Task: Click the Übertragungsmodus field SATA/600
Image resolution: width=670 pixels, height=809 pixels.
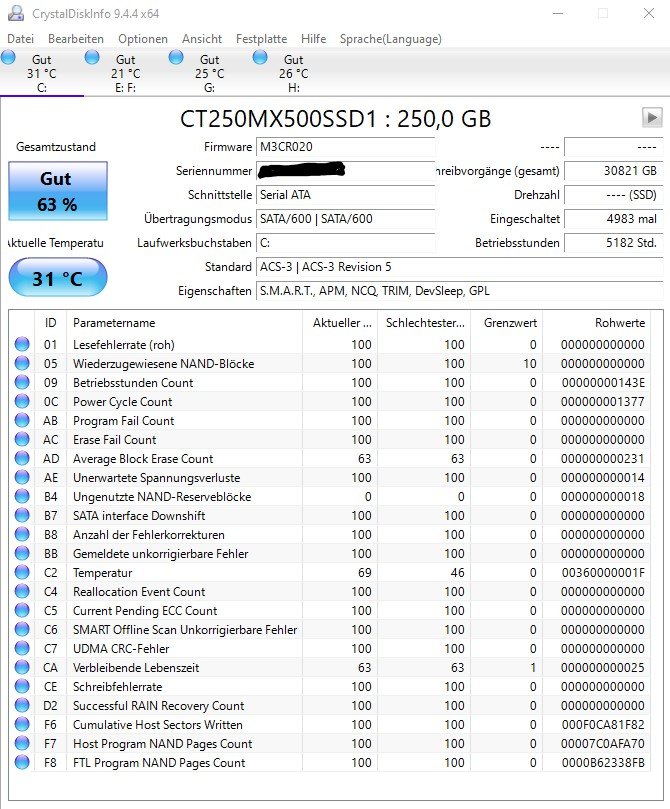Action: click(346, 219)
